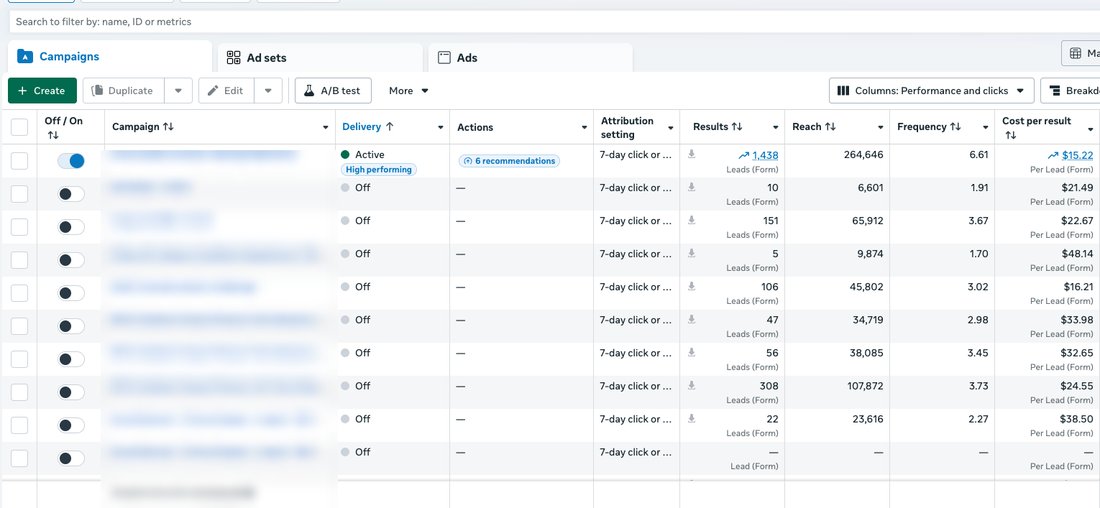Open Columns: Performance and clicks dropdown
The image size is (1100, 508).
[932, 91]
